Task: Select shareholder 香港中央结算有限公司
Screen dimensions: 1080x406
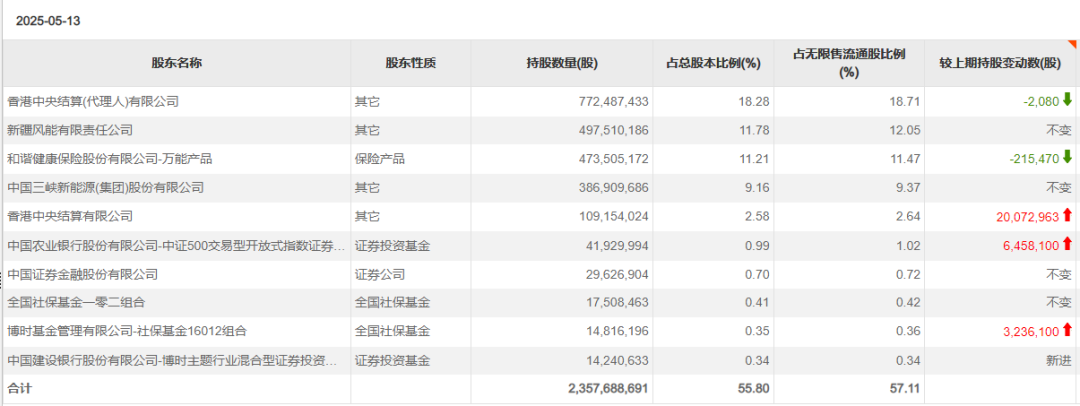Action: tap(70, 216)
